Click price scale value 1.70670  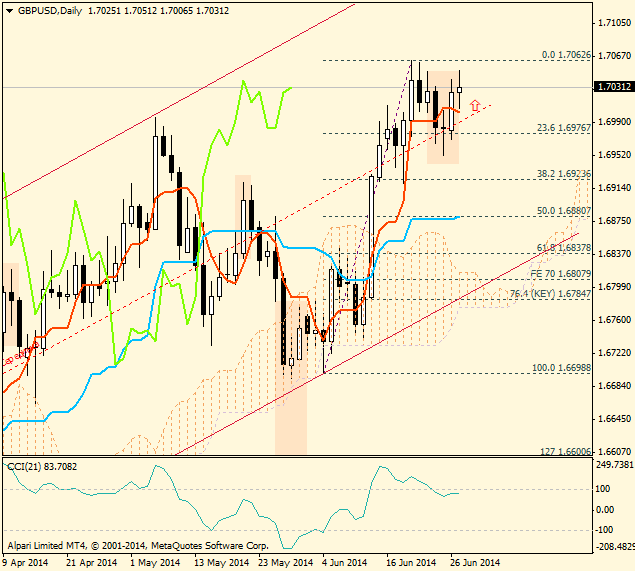tap(614, 55)
